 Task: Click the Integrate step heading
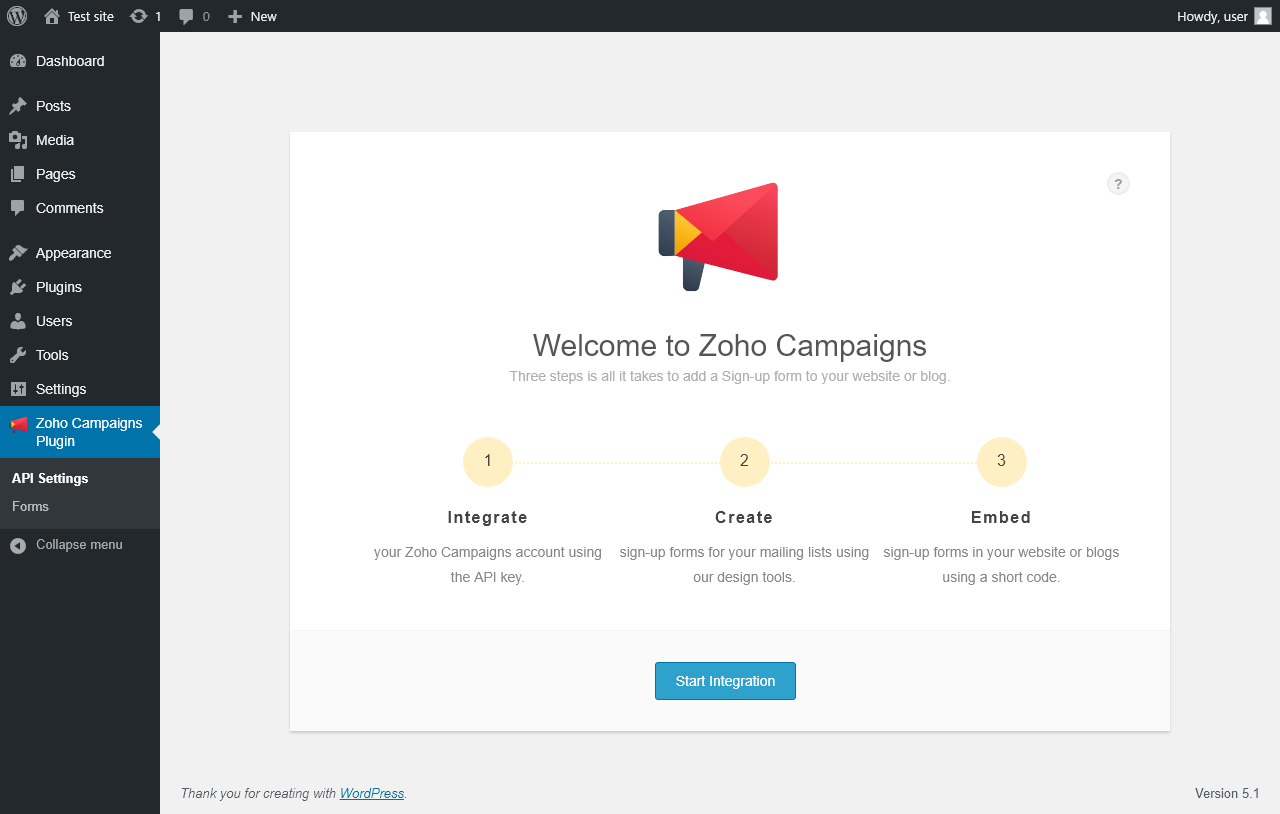tap(488, 518)
